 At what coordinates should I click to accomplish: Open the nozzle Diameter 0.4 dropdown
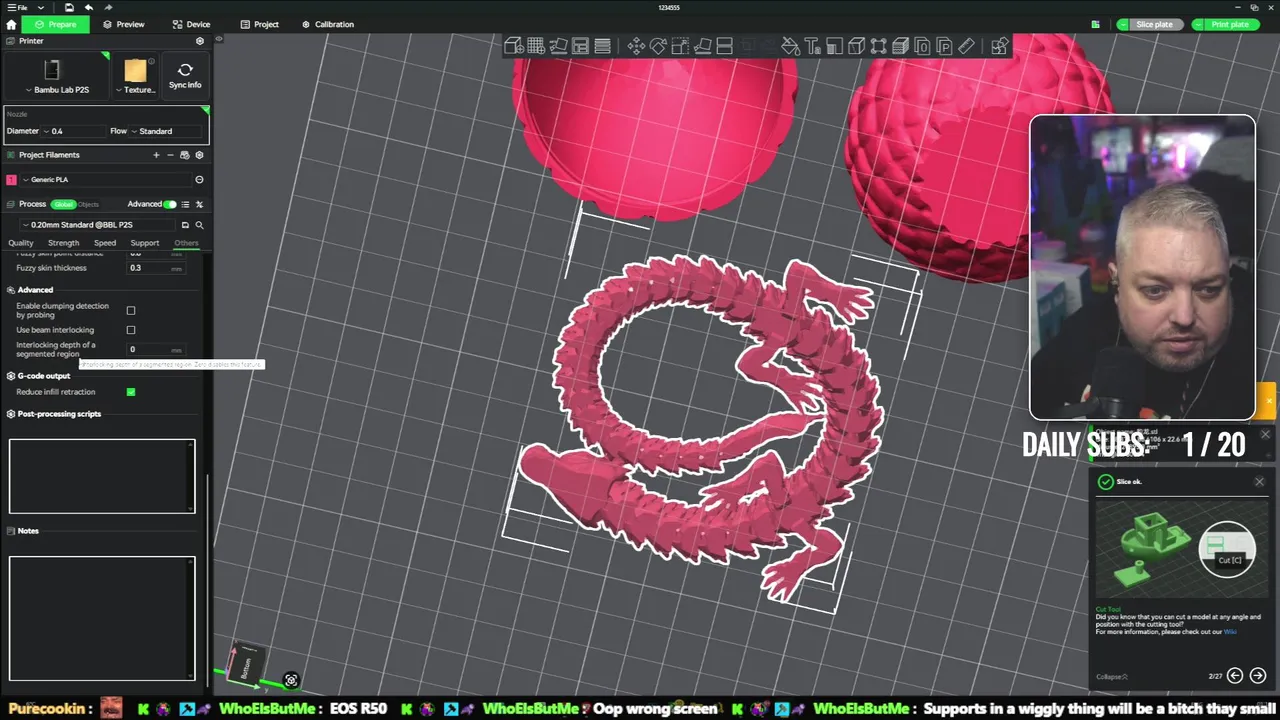click(73, 131)
